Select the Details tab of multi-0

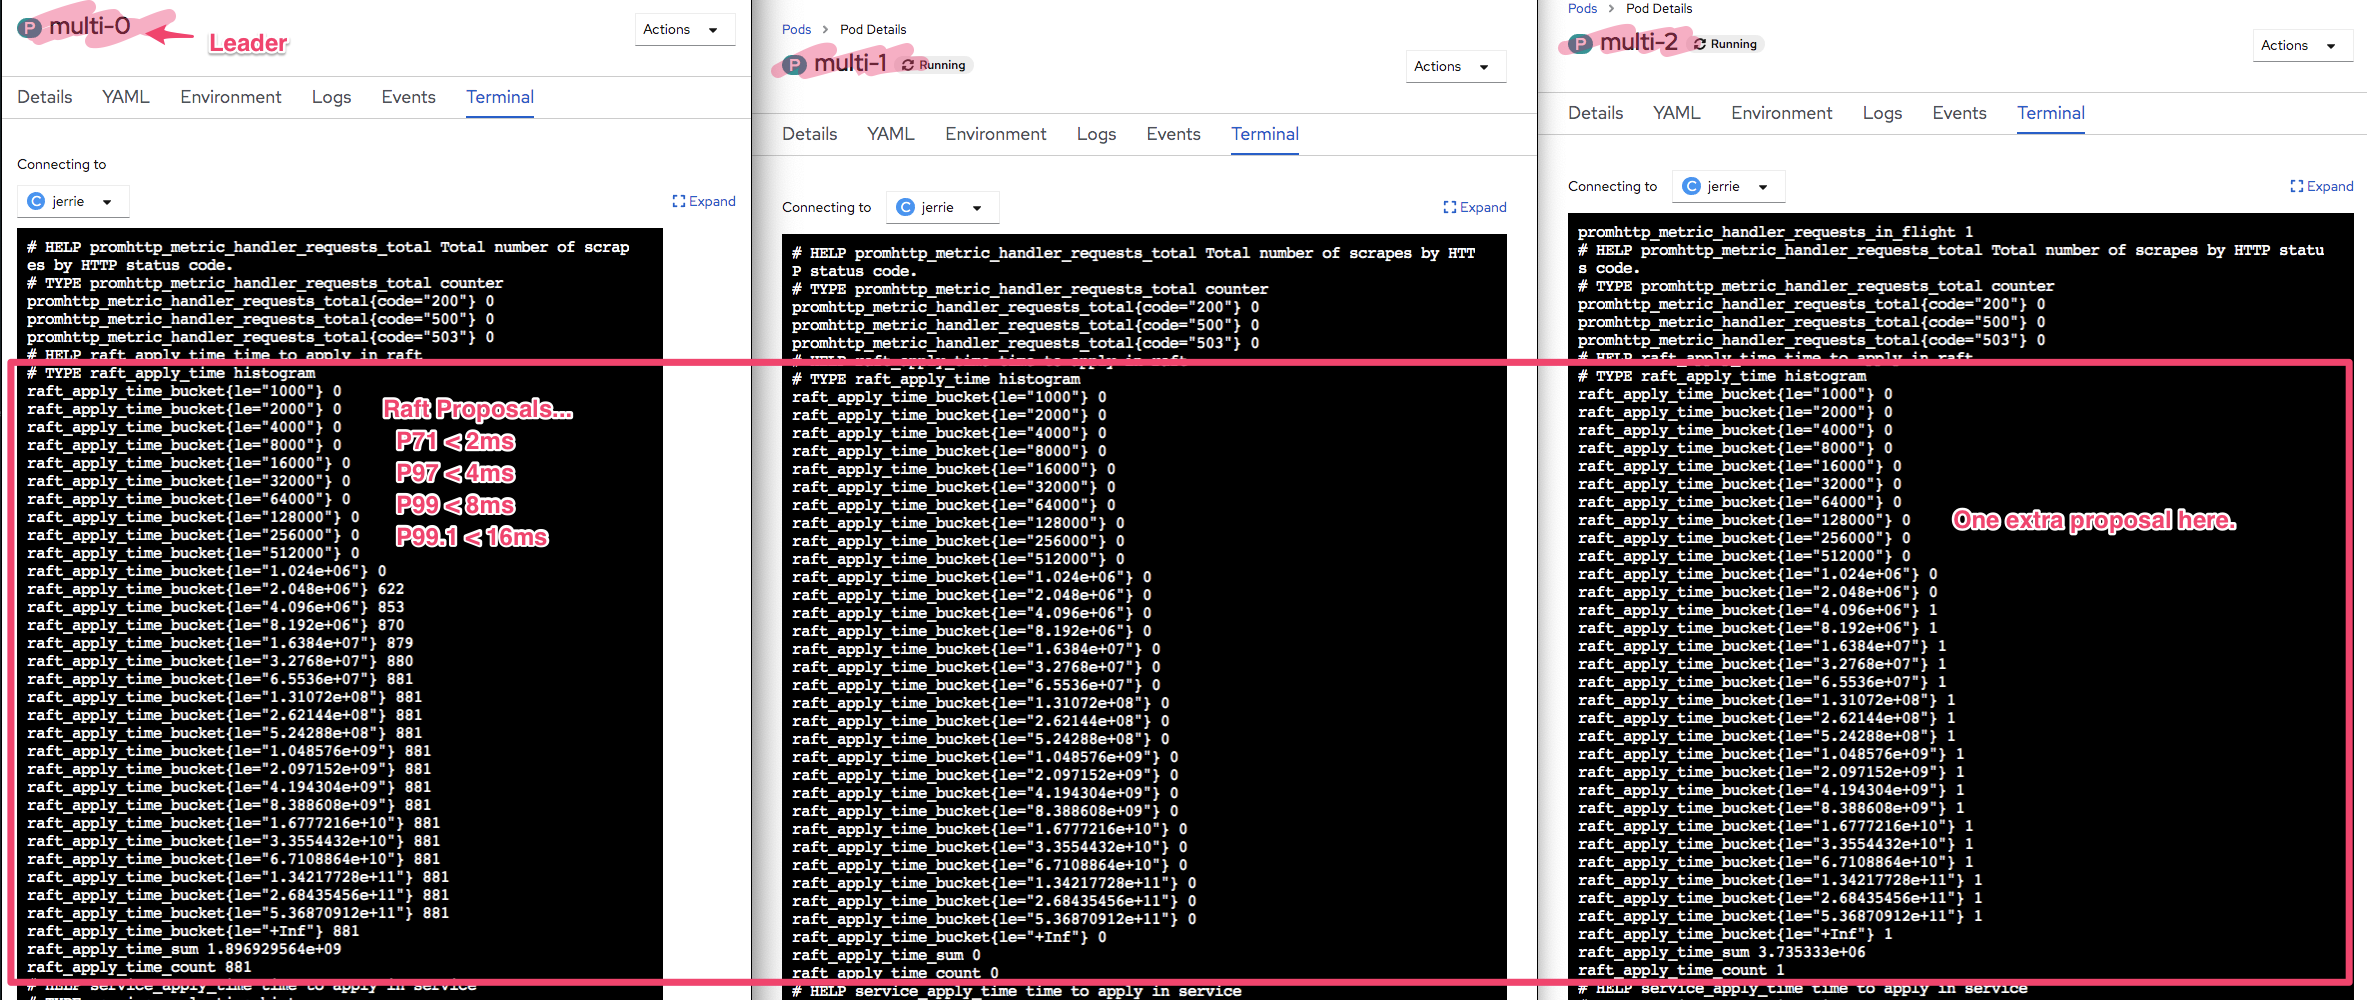click(43, 97)
